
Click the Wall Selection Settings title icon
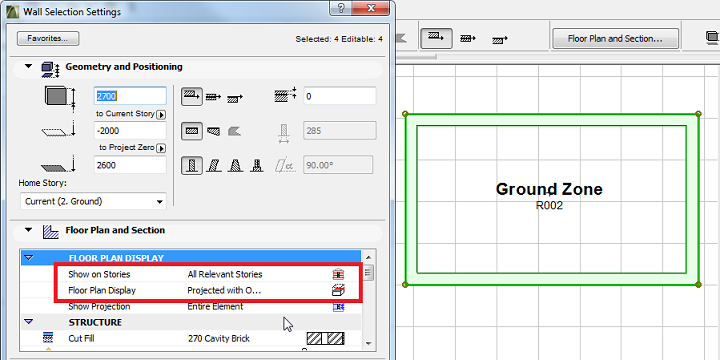click(12, 11)
